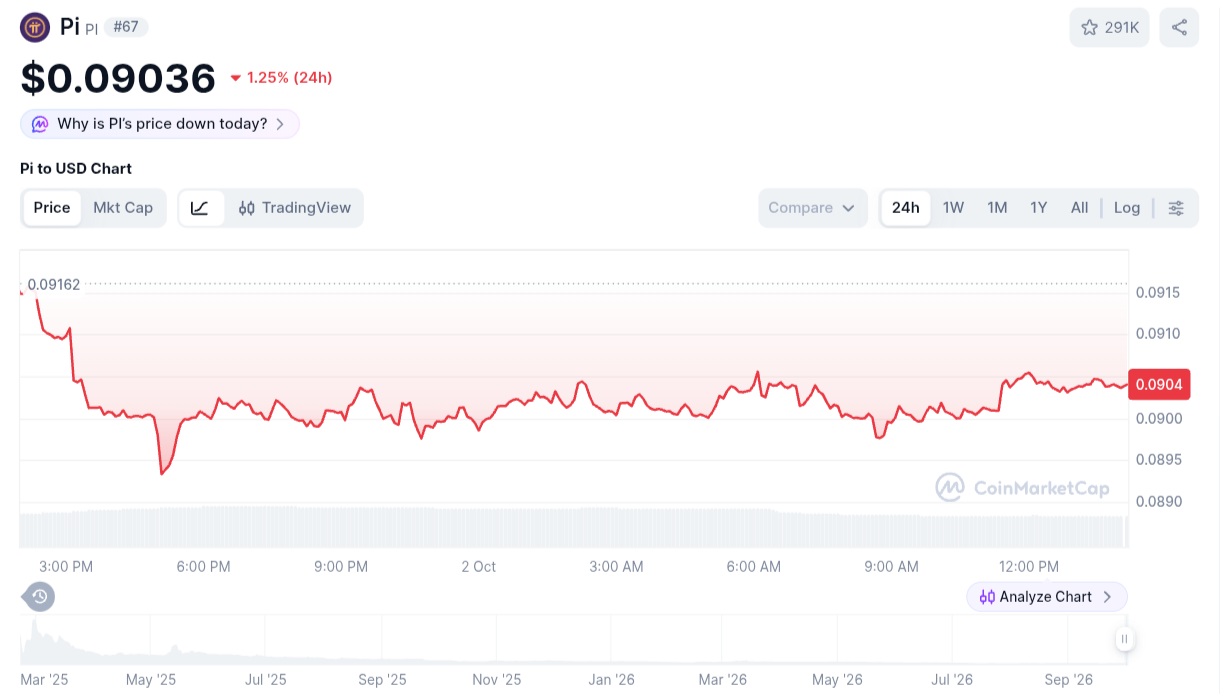The width and height of the screenshot is (1220, 694).
Task: Open the Compare dropdown
Action: tap(812, 208)
